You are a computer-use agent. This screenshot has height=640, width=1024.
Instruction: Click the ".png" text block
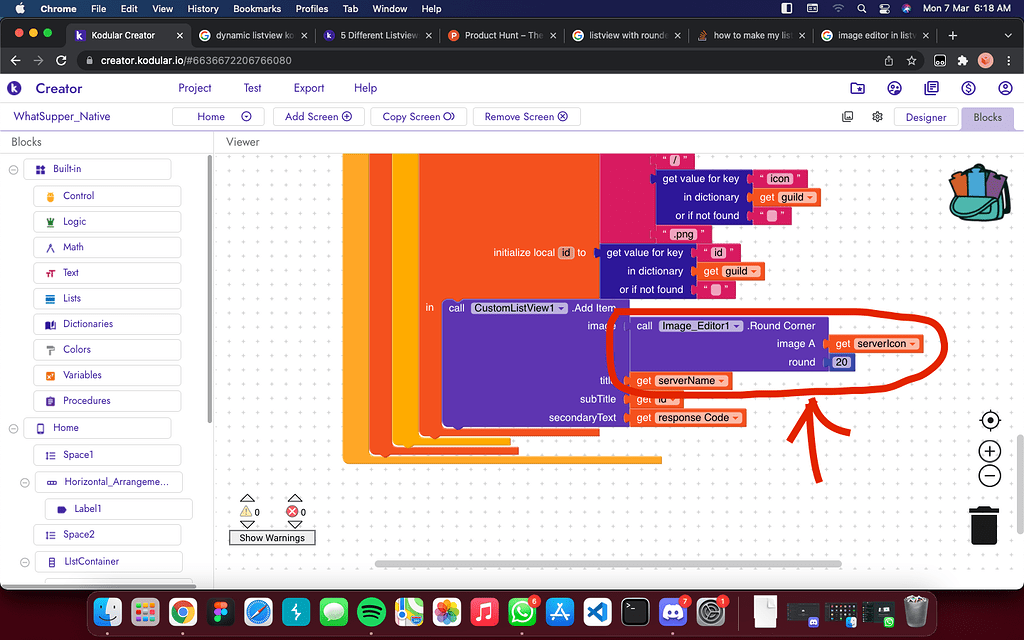(x=682, y=234)
